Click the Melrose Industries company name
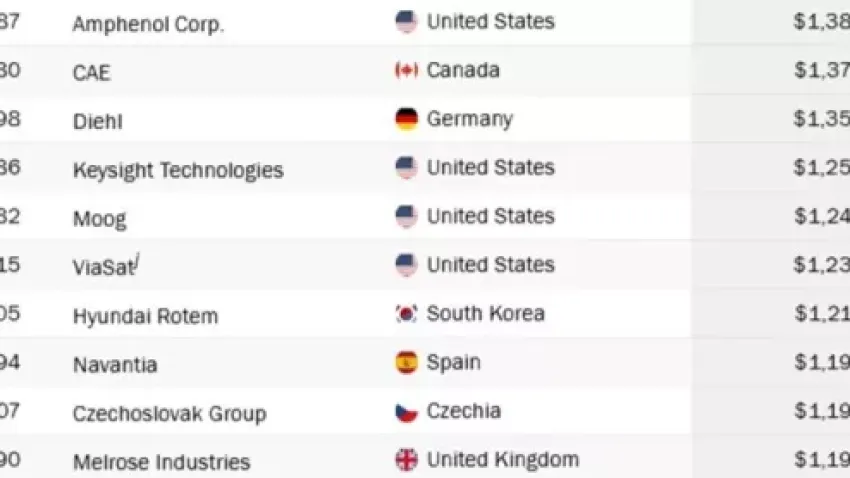The height and width of the screenshot is (478, 850). coord(161,462)
